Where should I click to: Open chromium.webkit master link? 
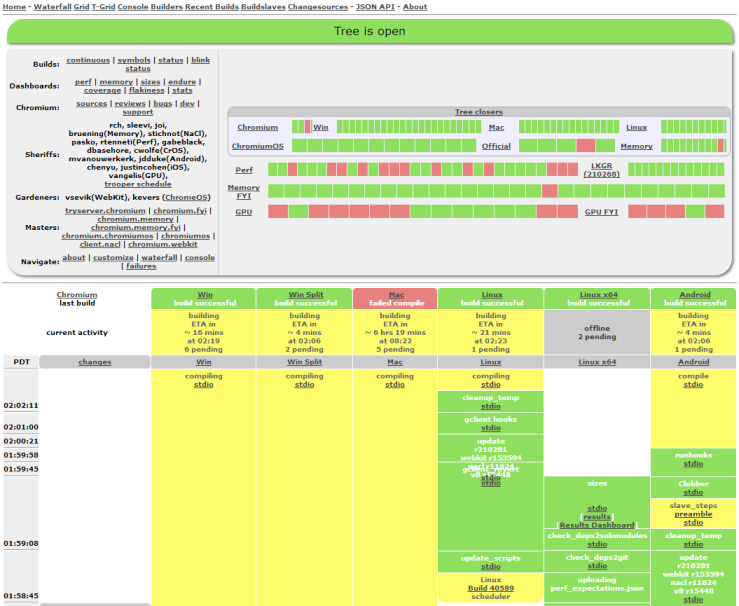pos(163,244)
